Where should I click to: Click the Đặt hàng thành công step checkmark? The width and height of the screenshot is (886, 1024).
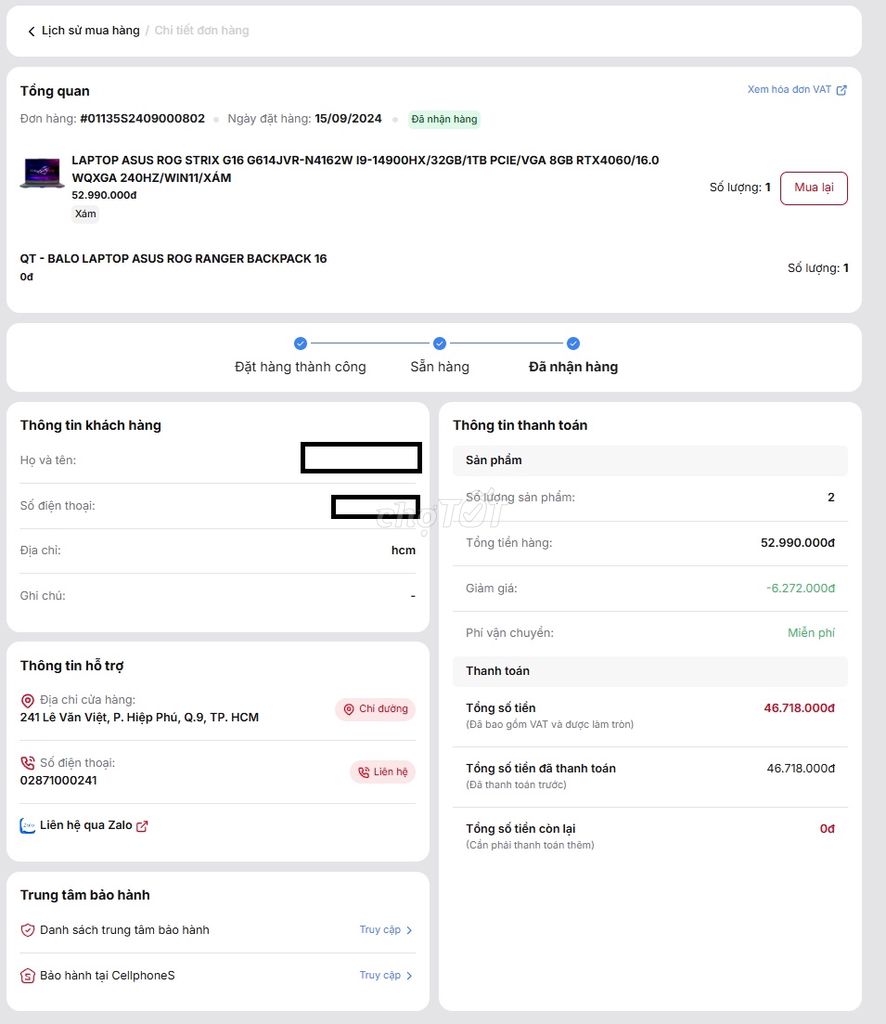click(300, 343)
